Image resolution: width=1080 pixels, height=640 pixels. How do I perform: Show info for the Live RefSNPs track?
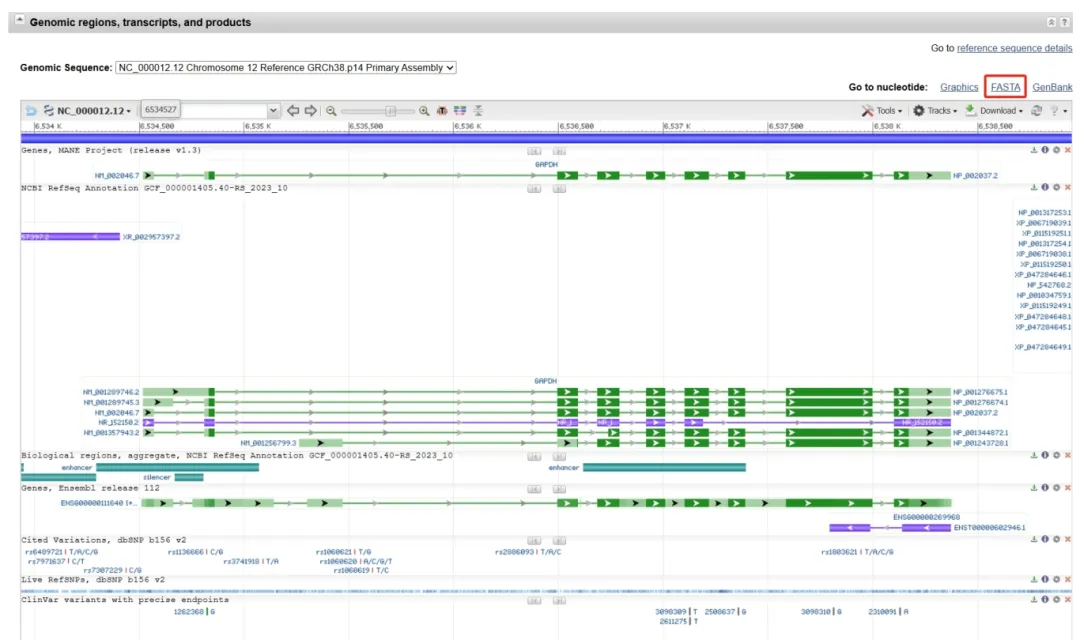1045,580
